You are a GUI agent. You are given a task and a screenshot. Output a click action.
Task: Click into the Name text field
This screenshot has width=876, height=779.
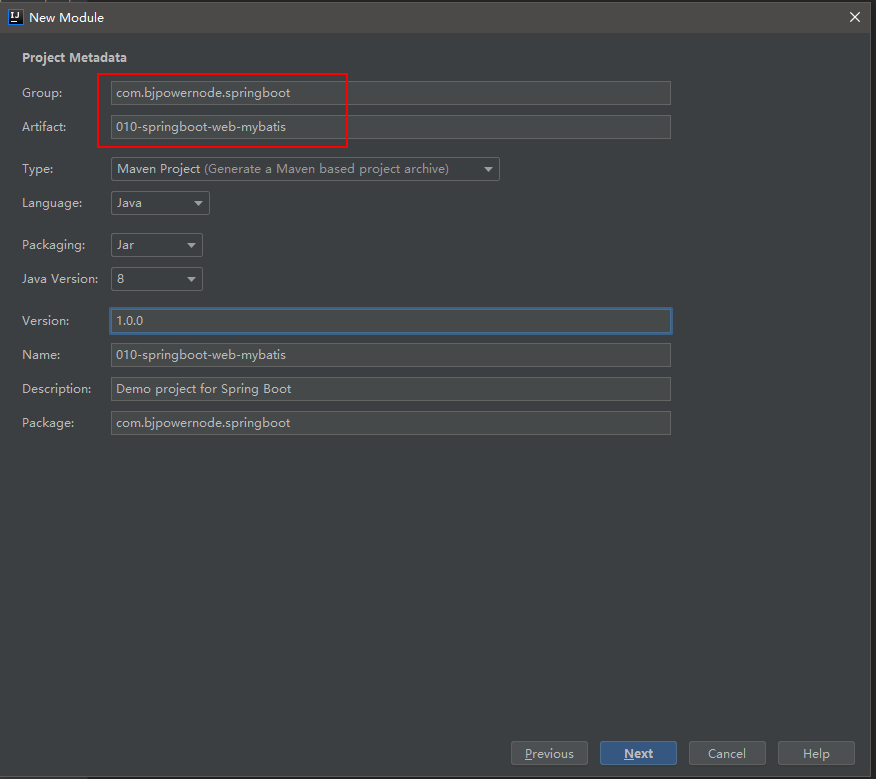[390, 355]
